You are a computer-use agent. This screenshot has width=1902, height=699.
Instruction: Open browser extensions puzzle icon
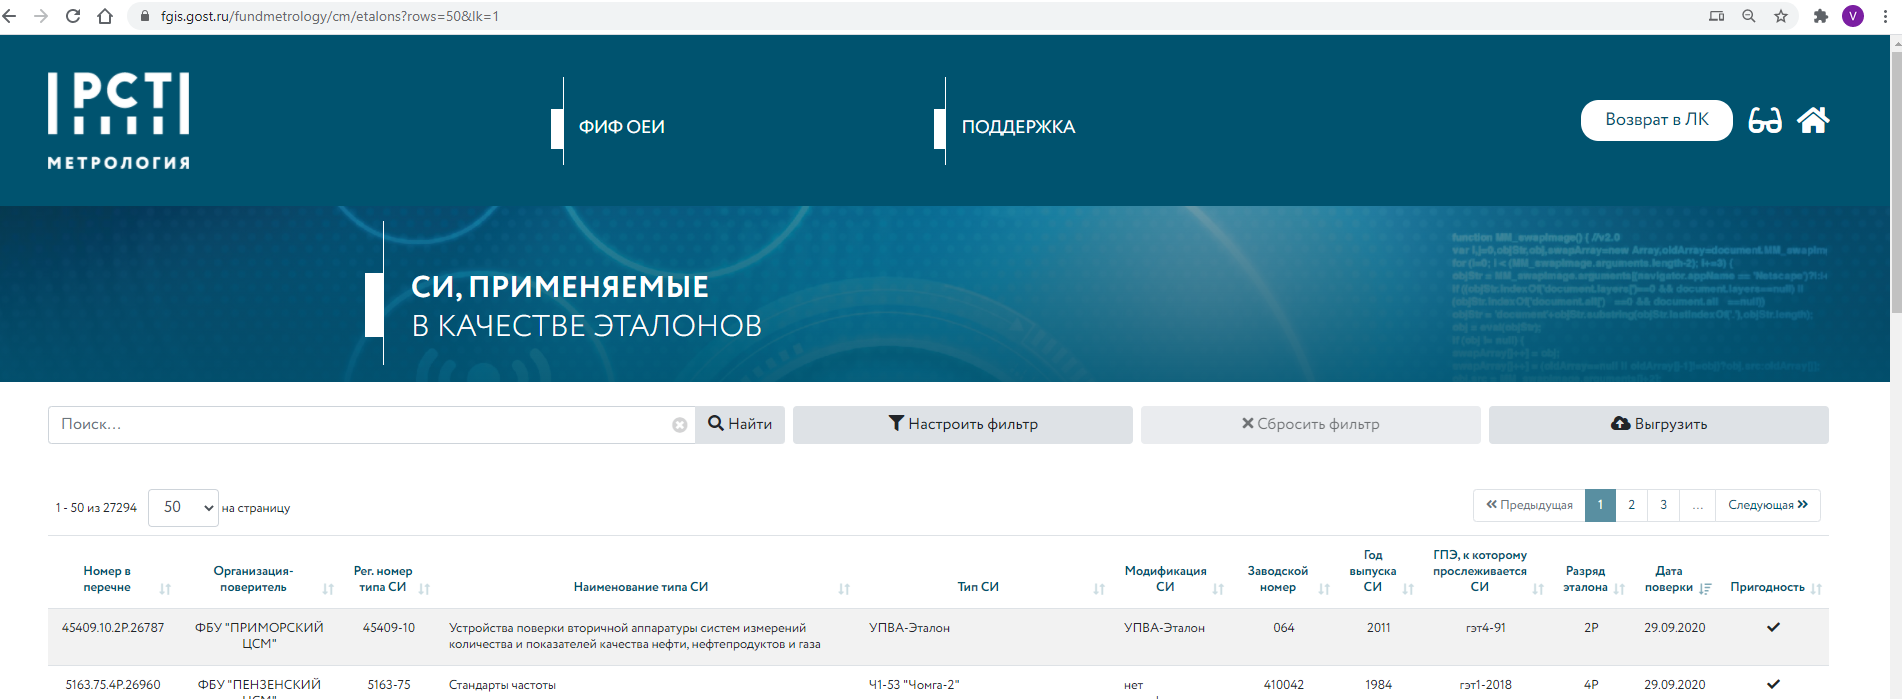tap(1820, 16)
